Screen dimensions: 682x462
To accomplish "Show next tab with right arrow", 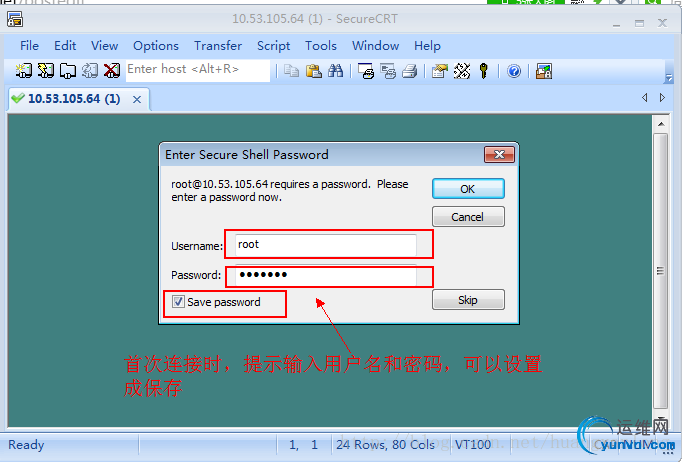I will pos(662,98).
